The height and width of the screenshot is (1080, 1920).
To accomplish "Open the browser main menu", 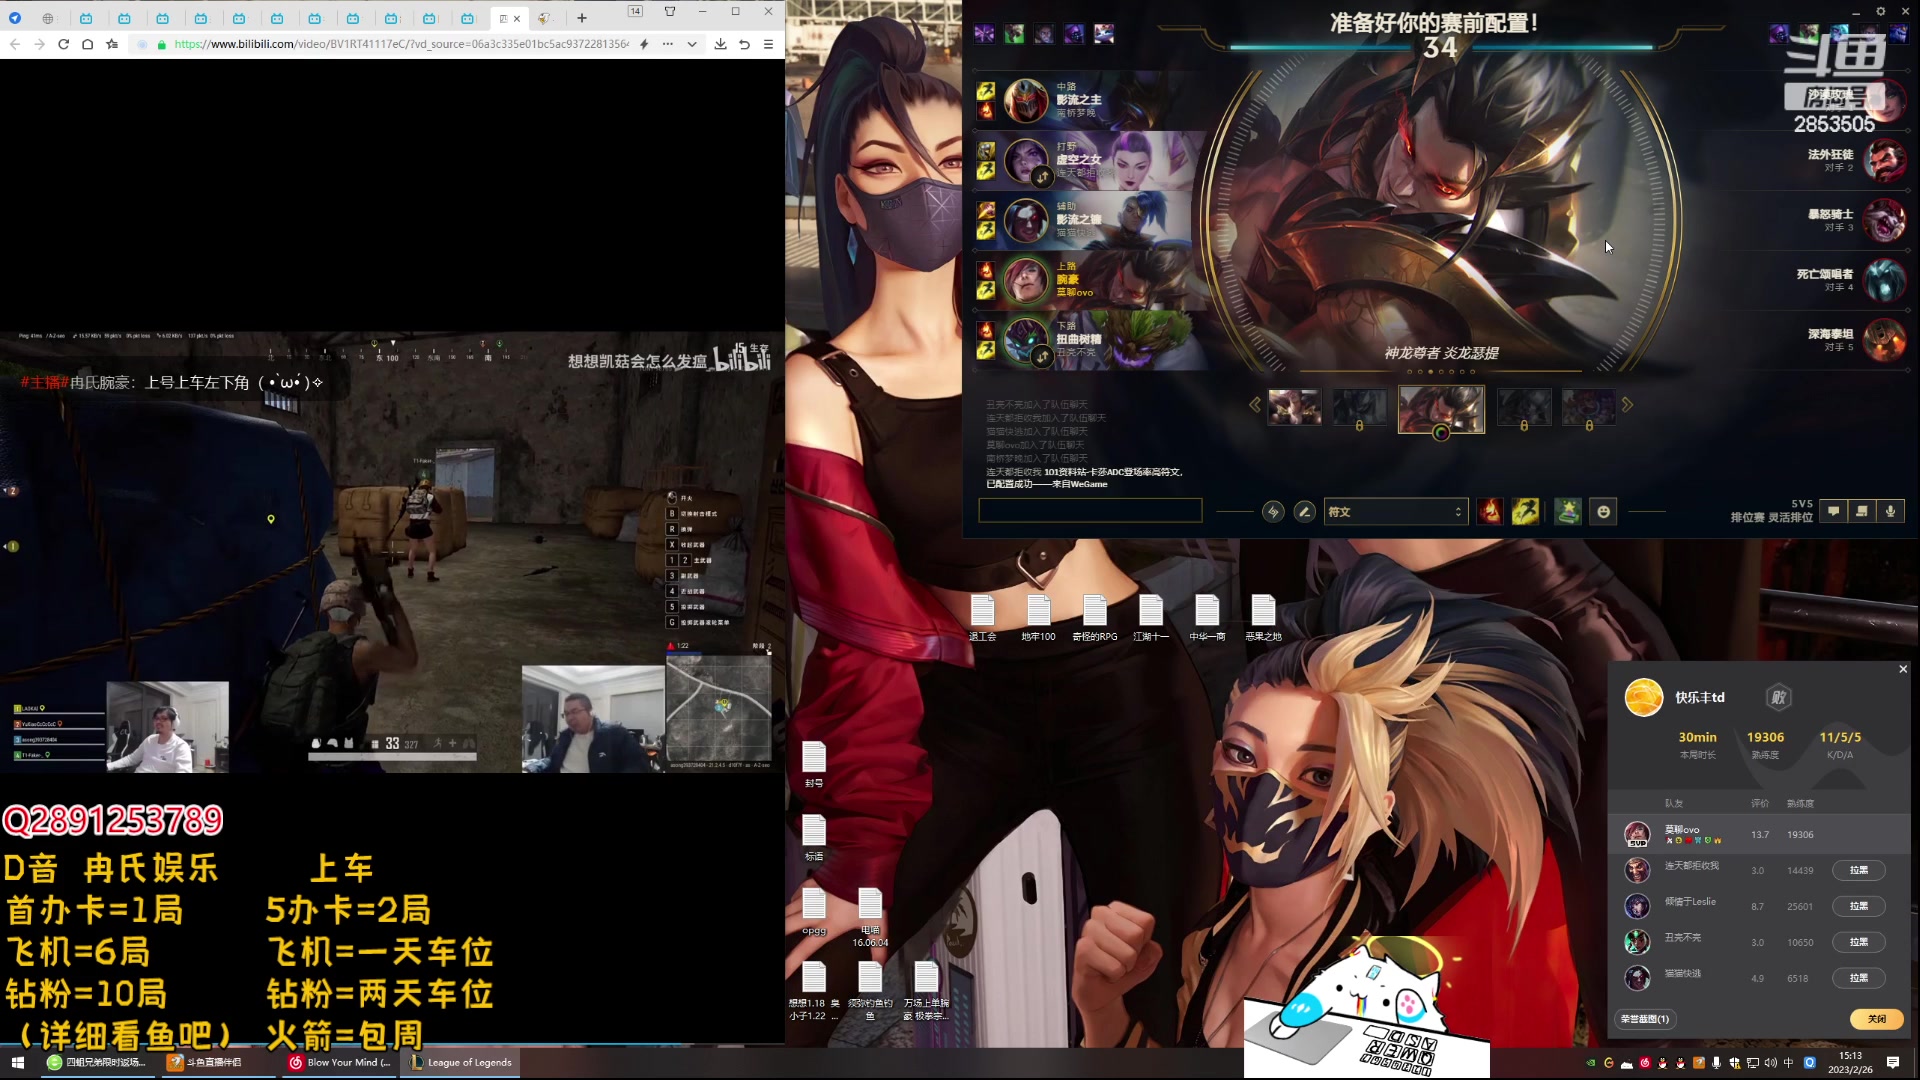I will pyautogui.click(x=768, y=44).
